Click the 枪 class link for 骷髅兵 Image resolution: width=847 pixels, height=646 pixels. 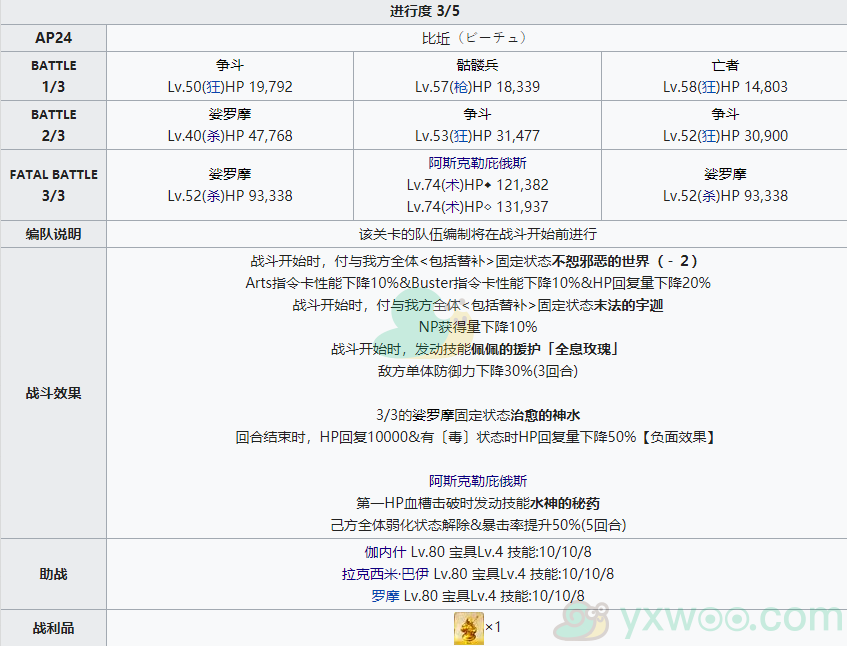coord(460,87)
